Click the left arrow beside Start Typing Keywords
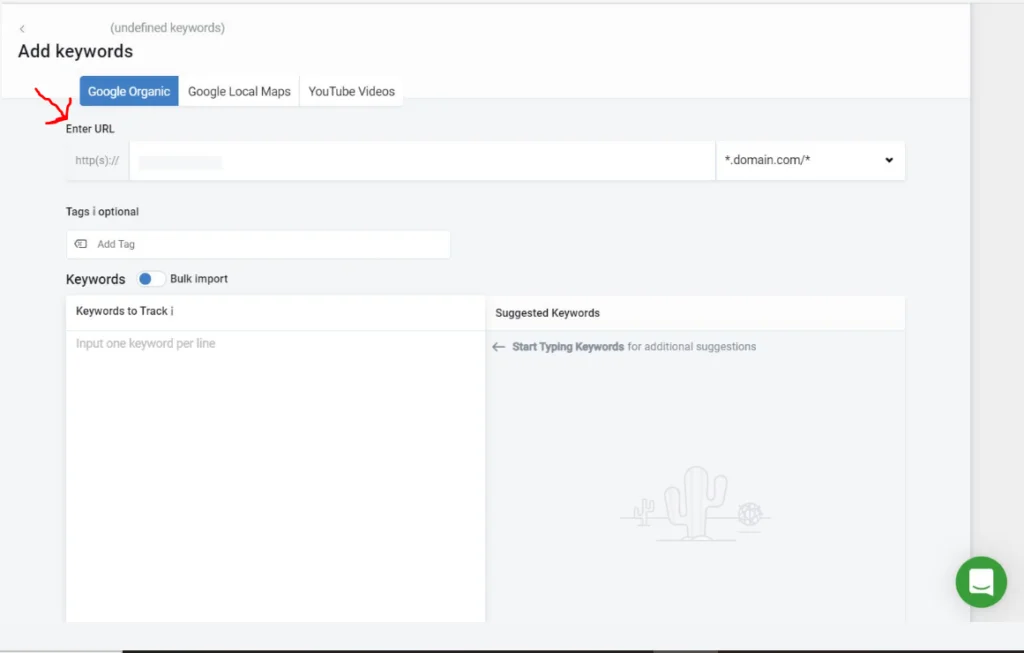 click(497, 346)
